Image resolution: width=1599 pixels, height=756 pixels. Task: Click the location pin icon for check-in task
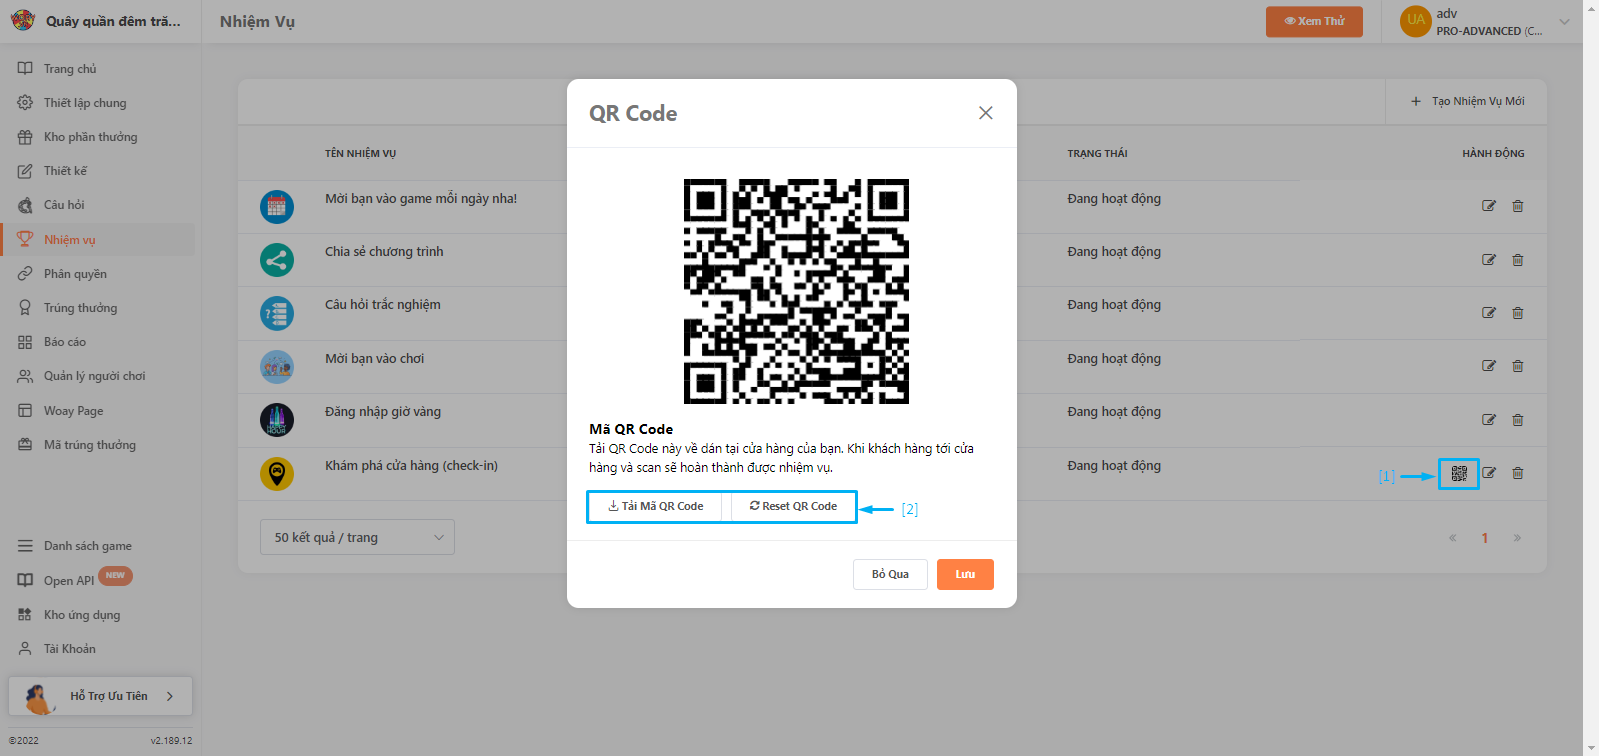(277, 473)
